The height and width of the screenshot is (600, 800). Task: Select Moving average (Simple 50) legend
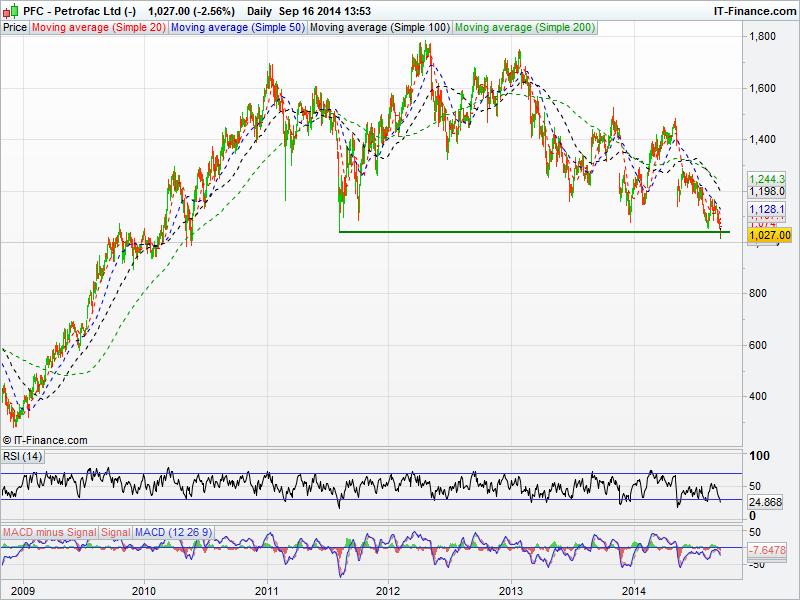(x=236, y=28)
